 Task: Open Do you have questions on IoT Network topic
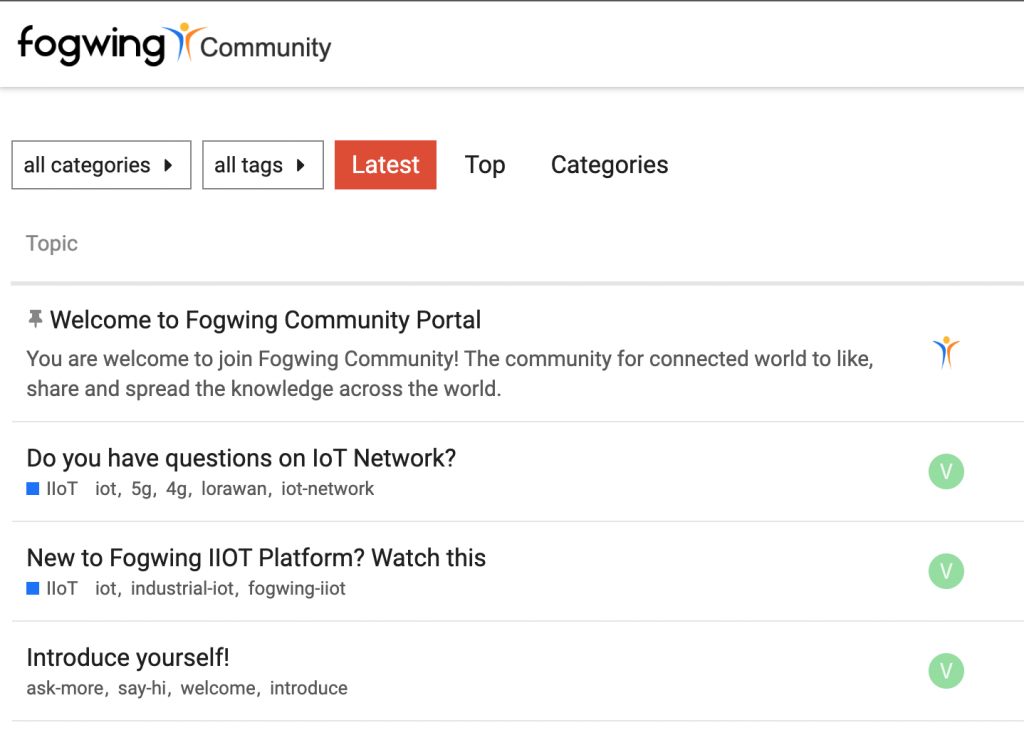coord(241,458)
